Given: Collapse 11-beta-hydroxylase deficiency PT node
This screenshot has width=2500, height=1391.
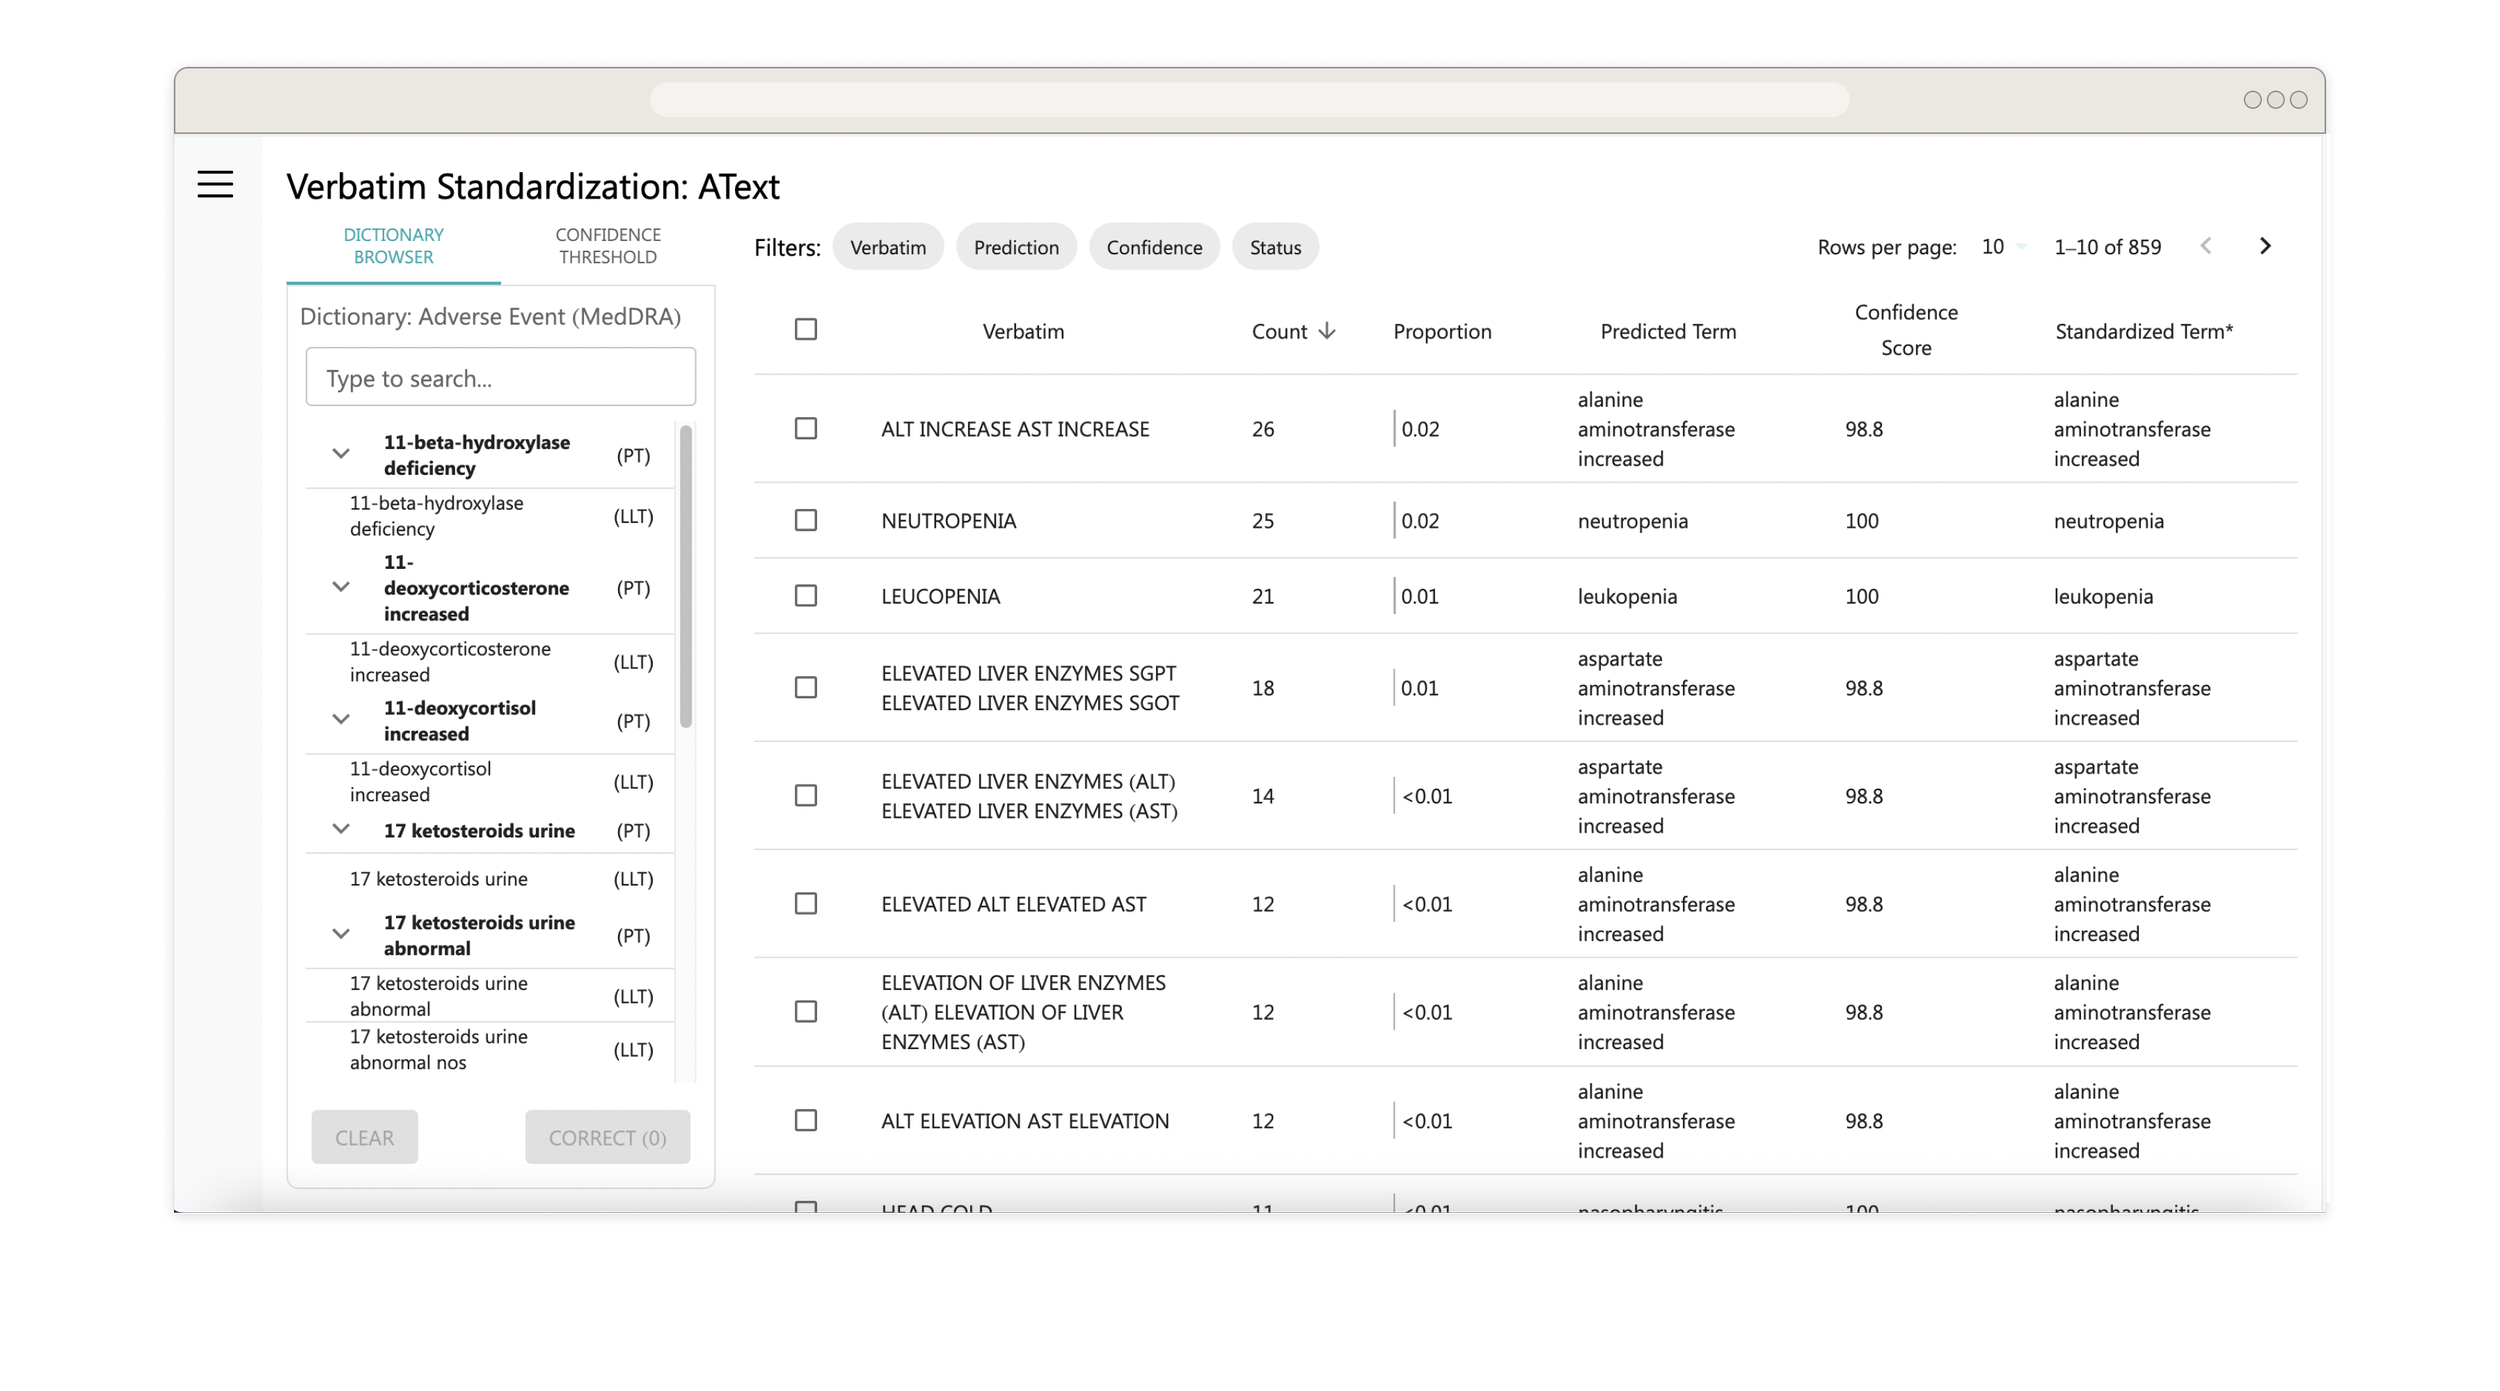Looking at the screenshot, I should (x=341, y=454).
